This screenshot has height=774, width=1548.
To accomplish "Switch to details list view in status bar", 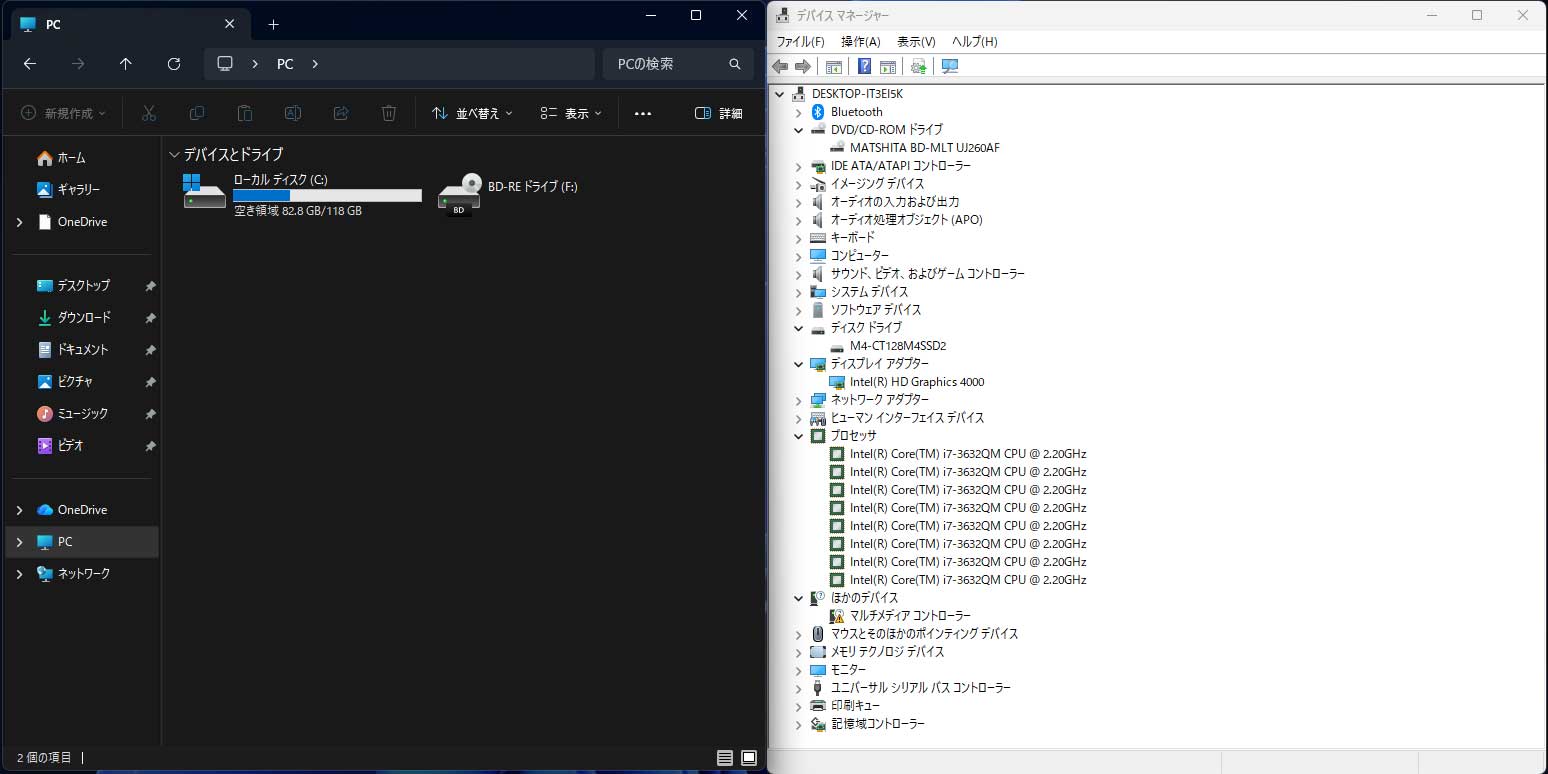I will tap(725, 758).
